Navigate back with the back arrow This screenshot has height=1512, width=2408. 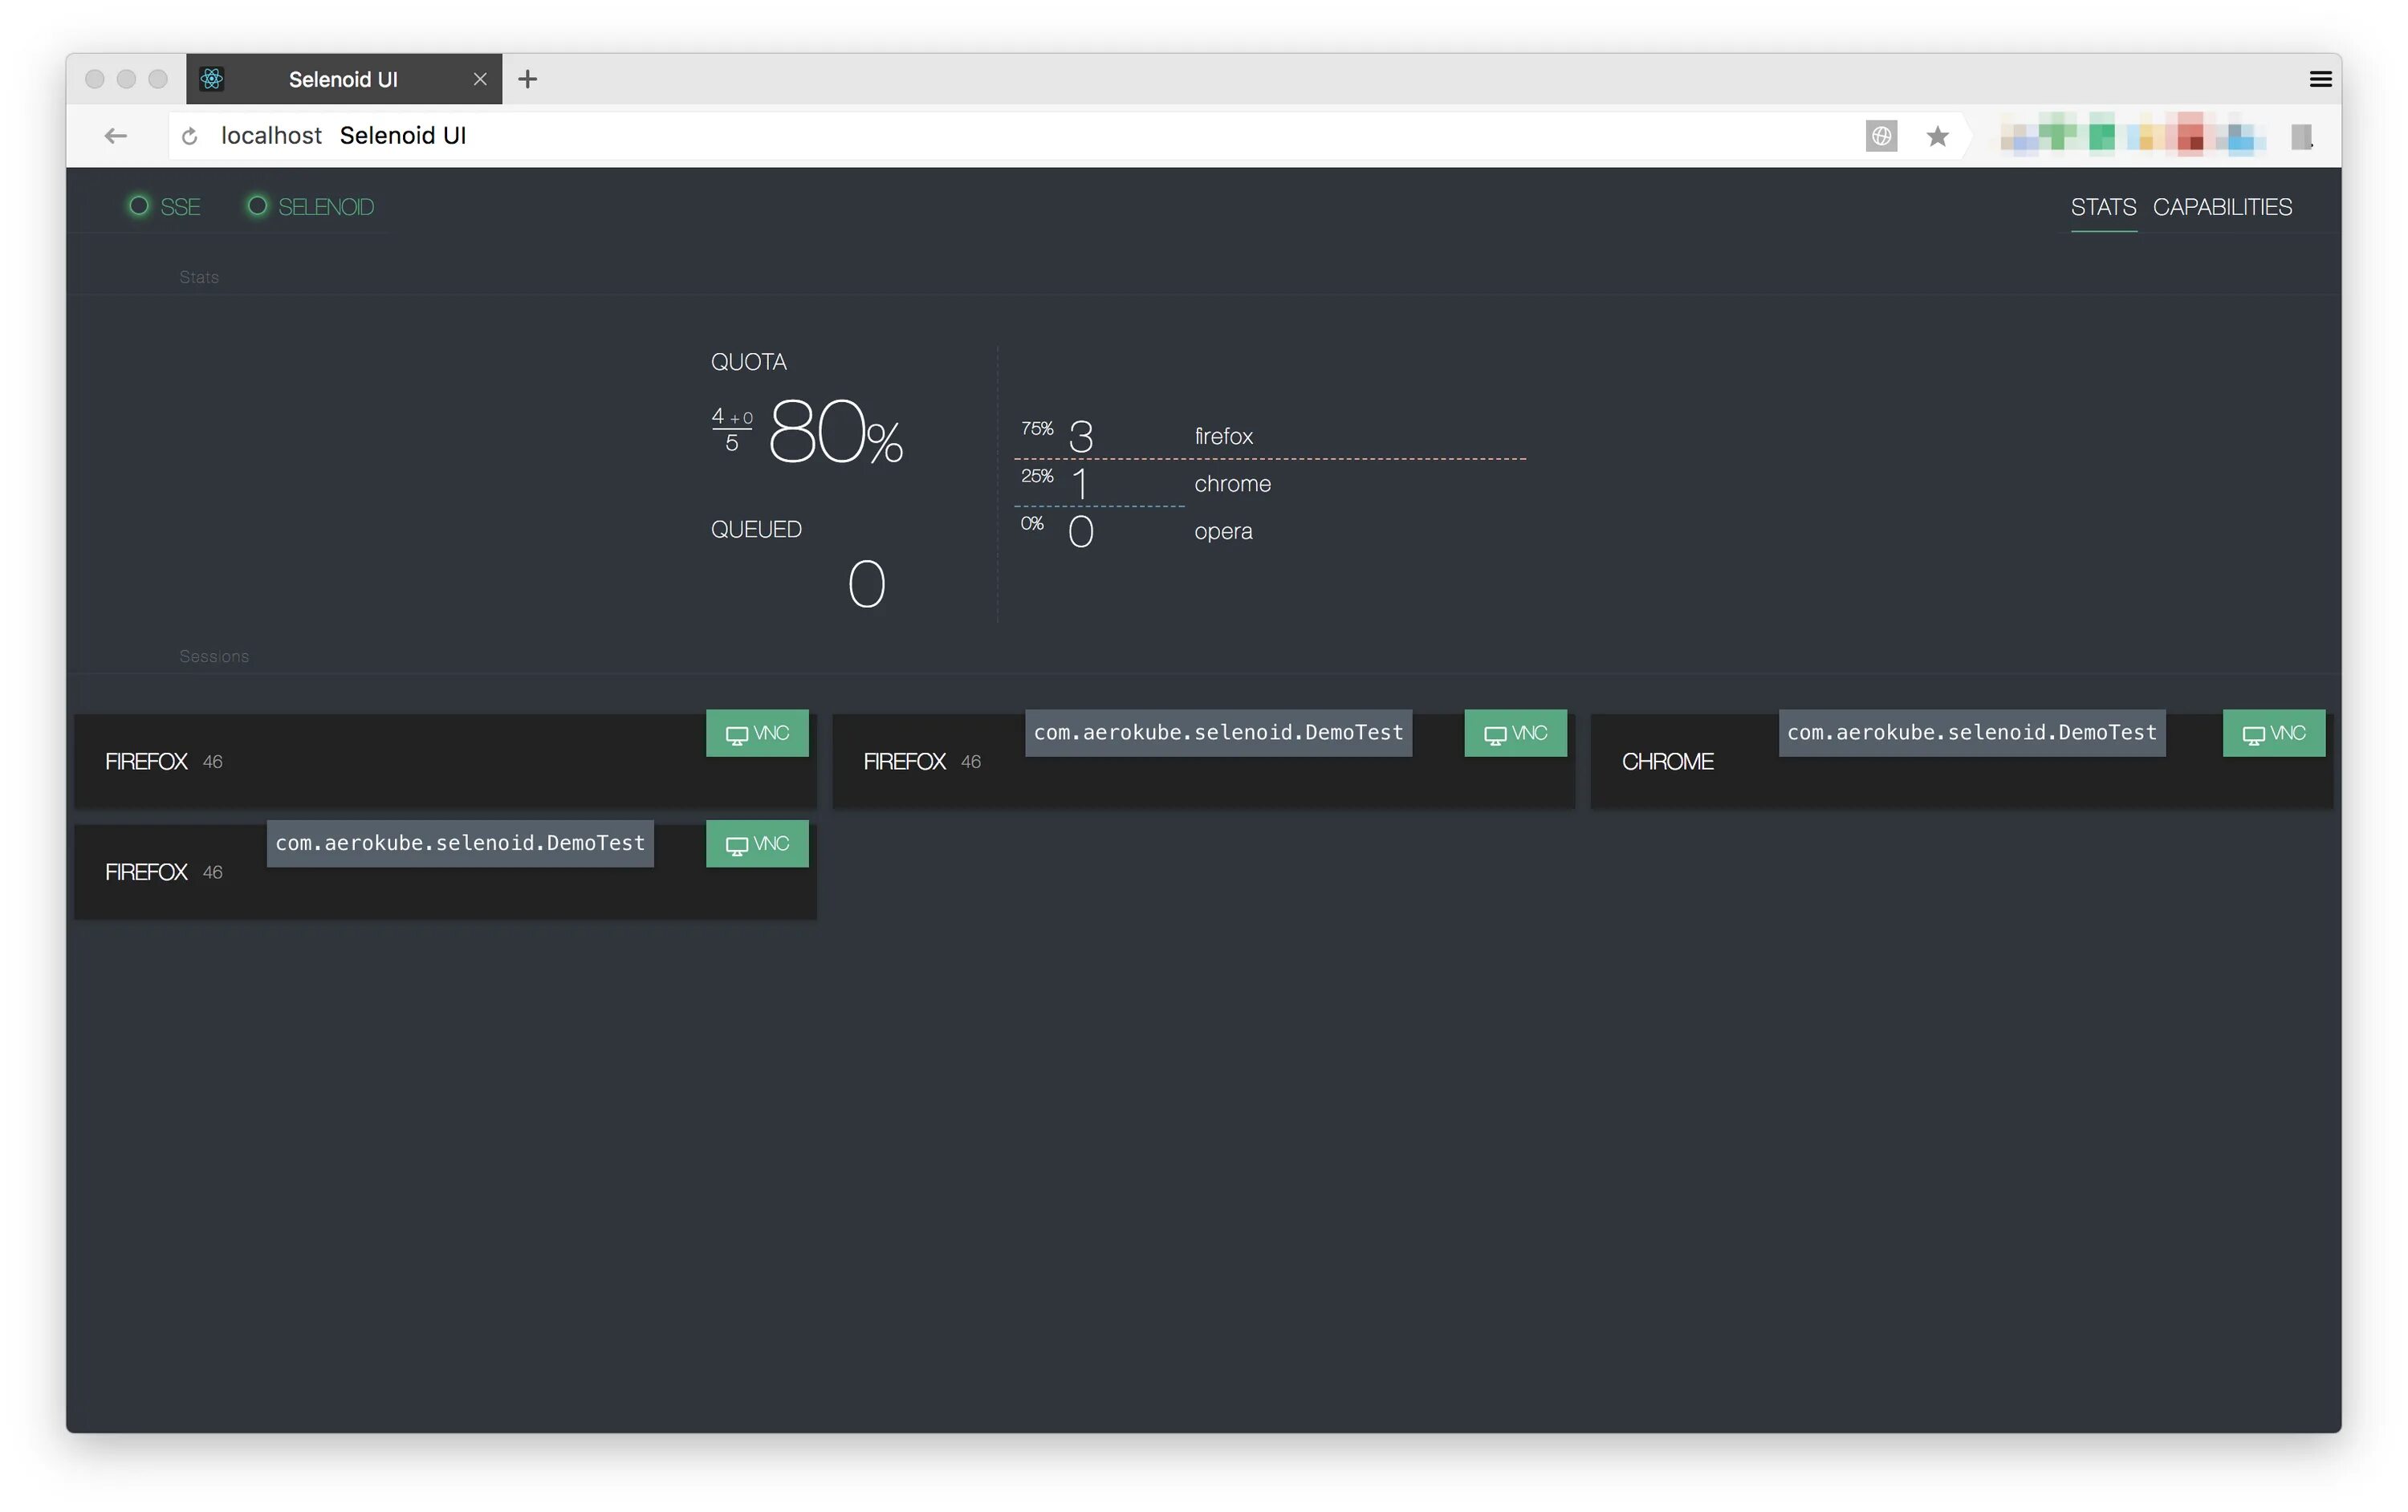115,136
